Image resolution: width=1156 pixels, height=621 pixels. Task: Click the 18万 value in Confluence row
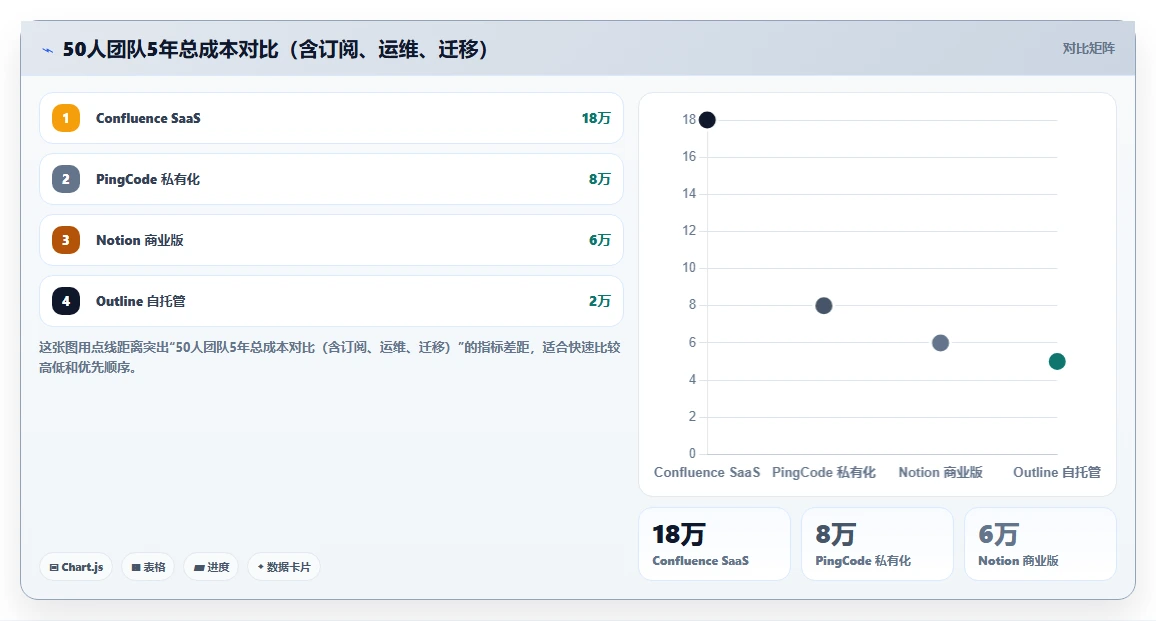pyautogui.click(x=596, y=118)
